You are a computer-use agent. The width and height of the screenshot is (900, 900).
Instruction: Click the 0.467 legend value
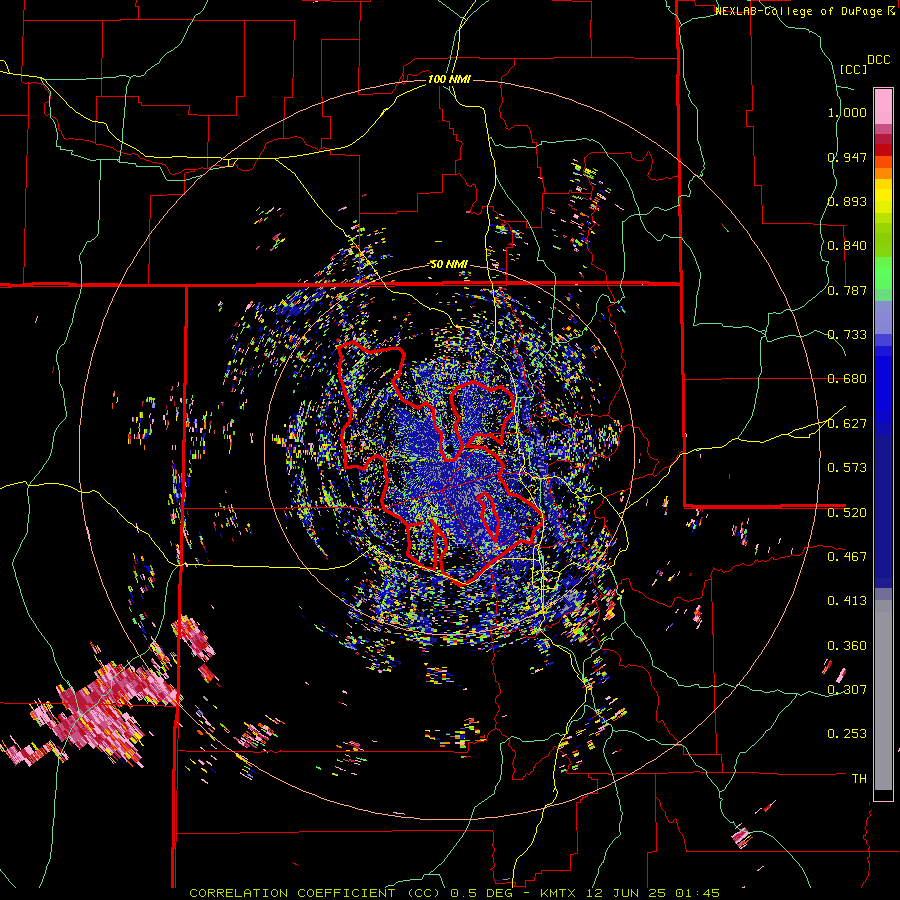tap(847, 557)
